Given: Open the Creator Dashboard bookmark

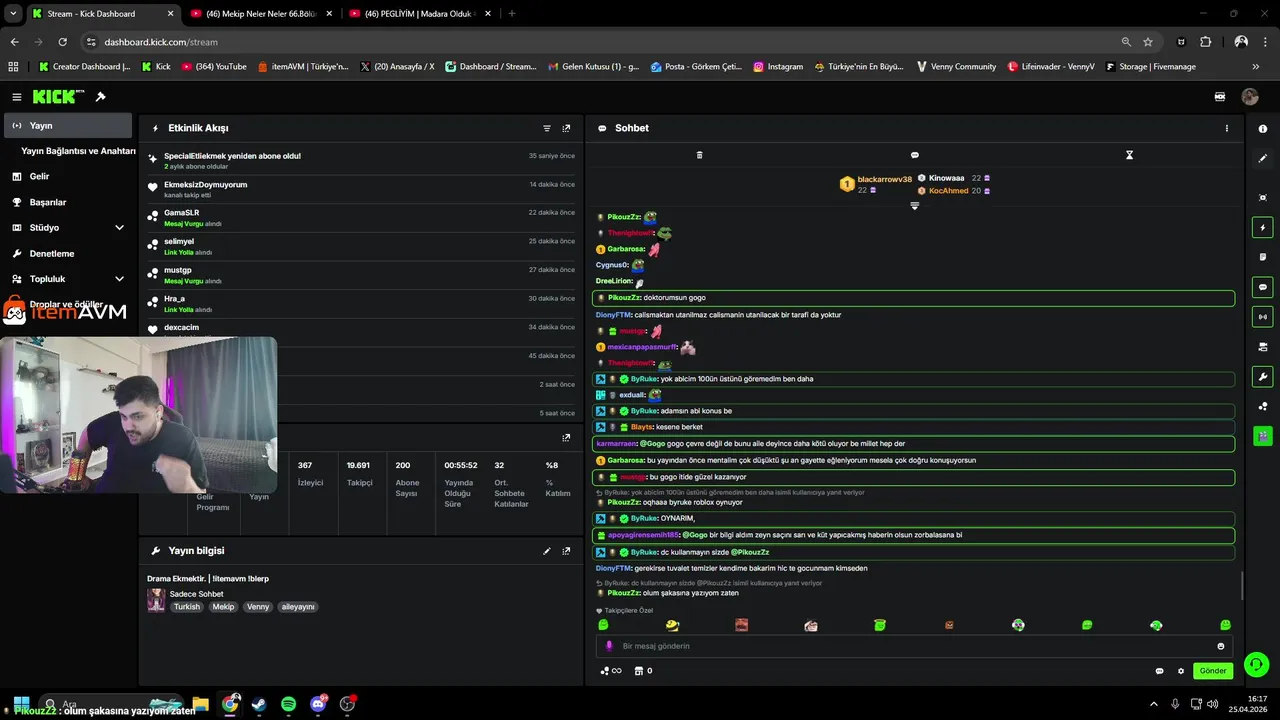Looking at the screenshot, I should 84,66.
